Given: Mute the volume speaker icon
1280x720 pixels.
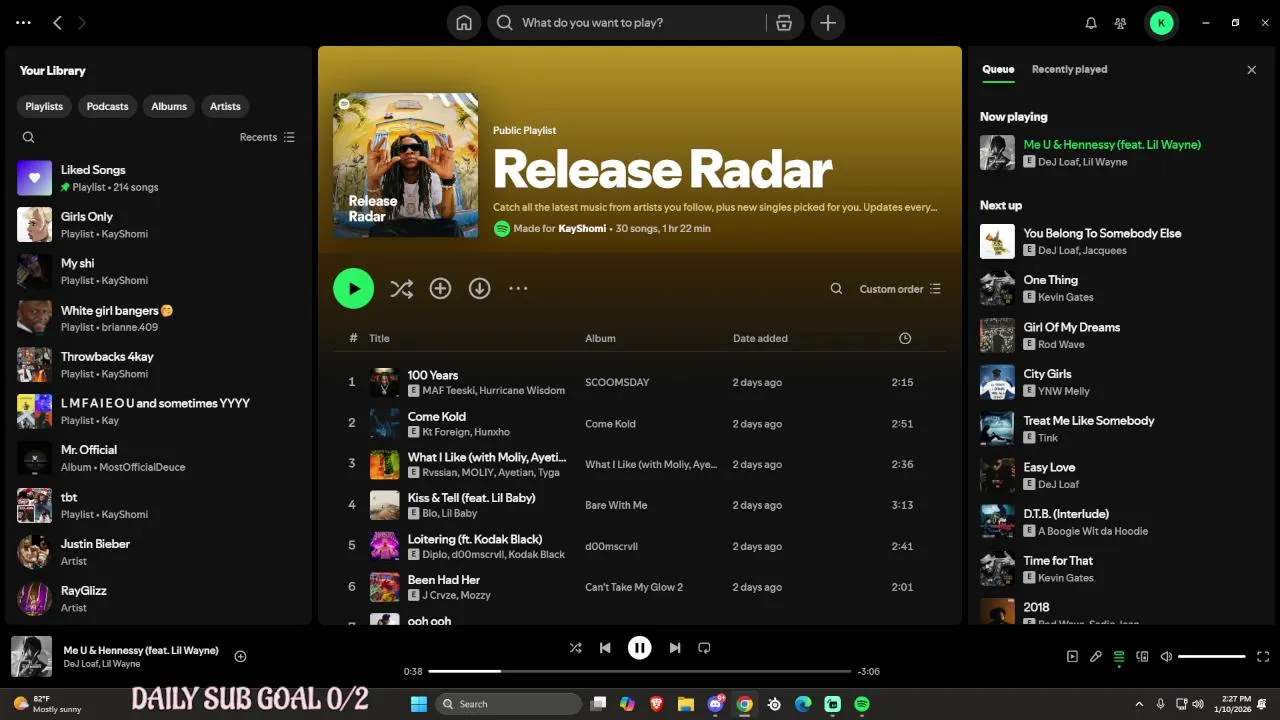Looking at the screenshot, I should tap(1166, 657).
